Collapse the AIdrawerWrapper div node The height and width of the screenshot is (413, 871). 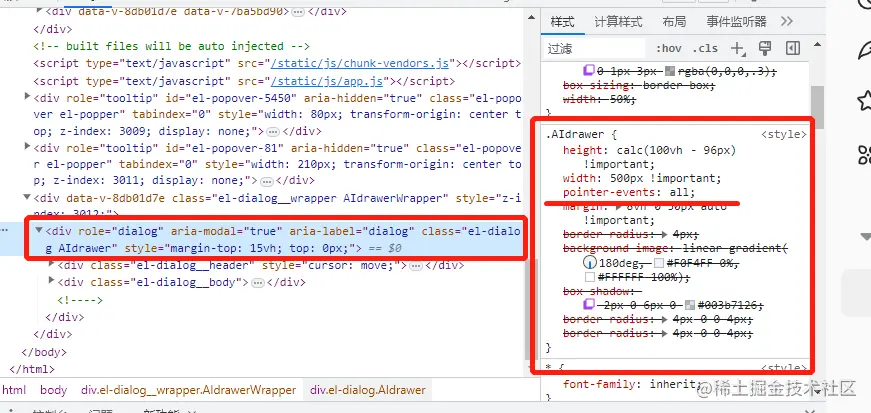coord(27,197)
